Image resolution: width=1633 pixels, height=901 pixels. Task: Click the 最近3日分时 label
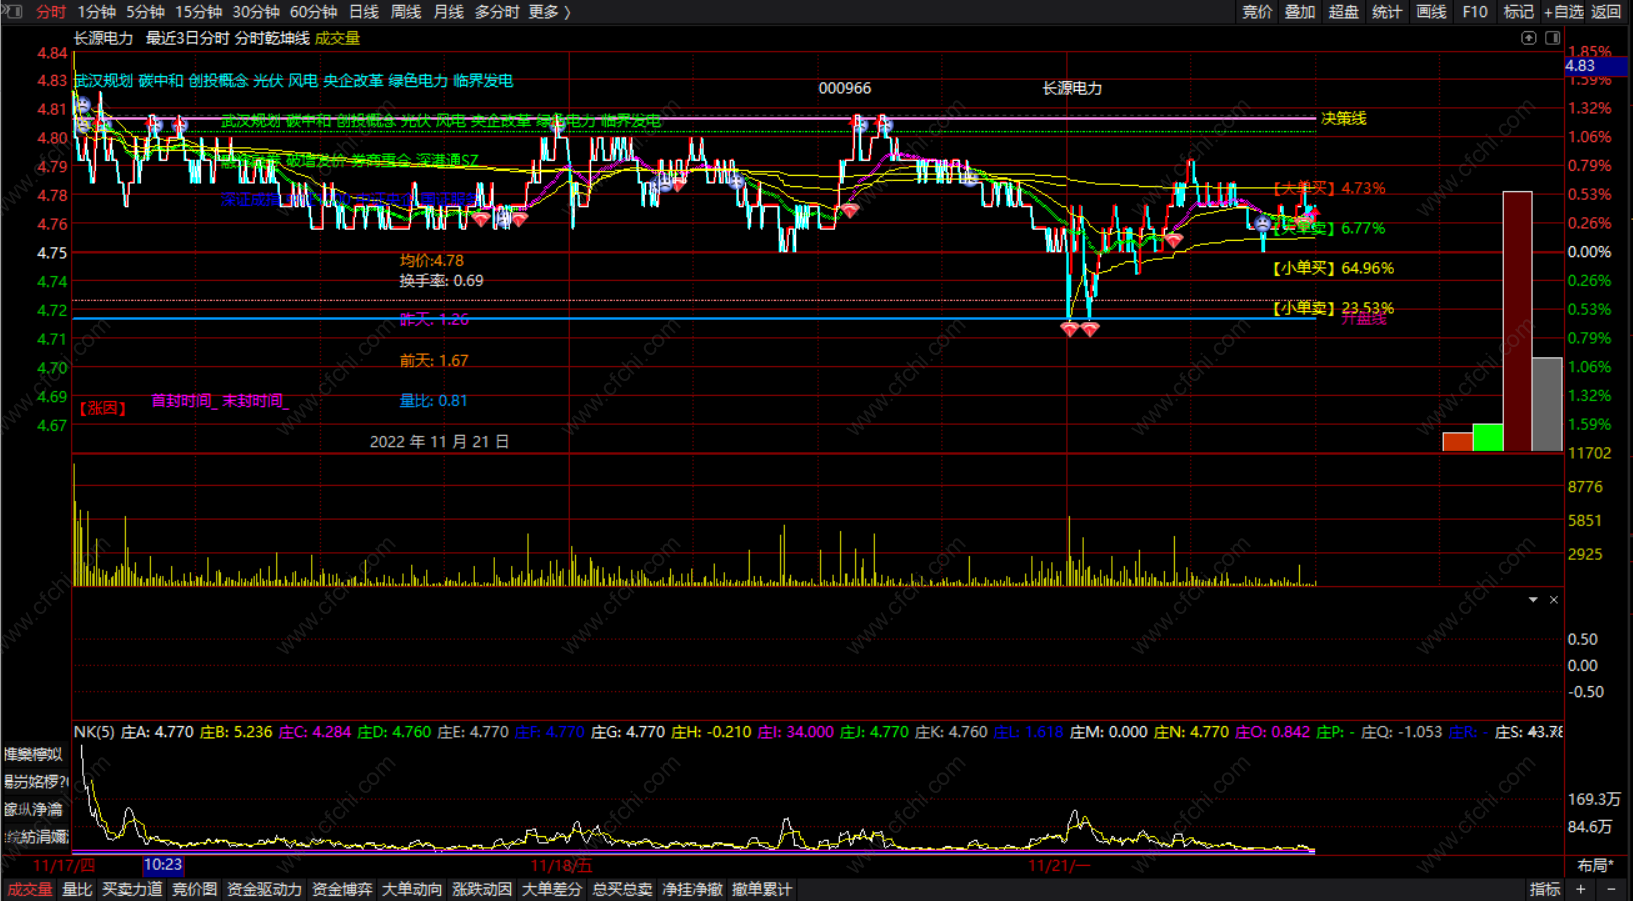click(x=188, y=38)
